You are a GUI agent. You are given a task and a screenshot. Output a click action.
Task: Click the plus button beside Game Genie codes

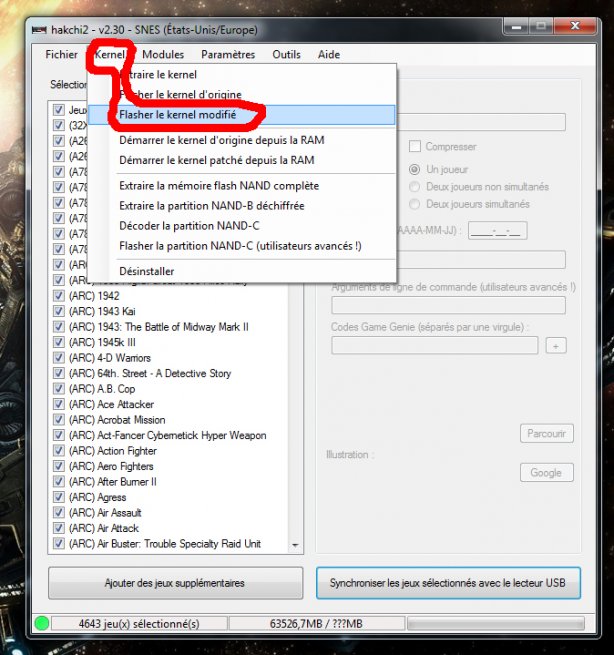556,346
